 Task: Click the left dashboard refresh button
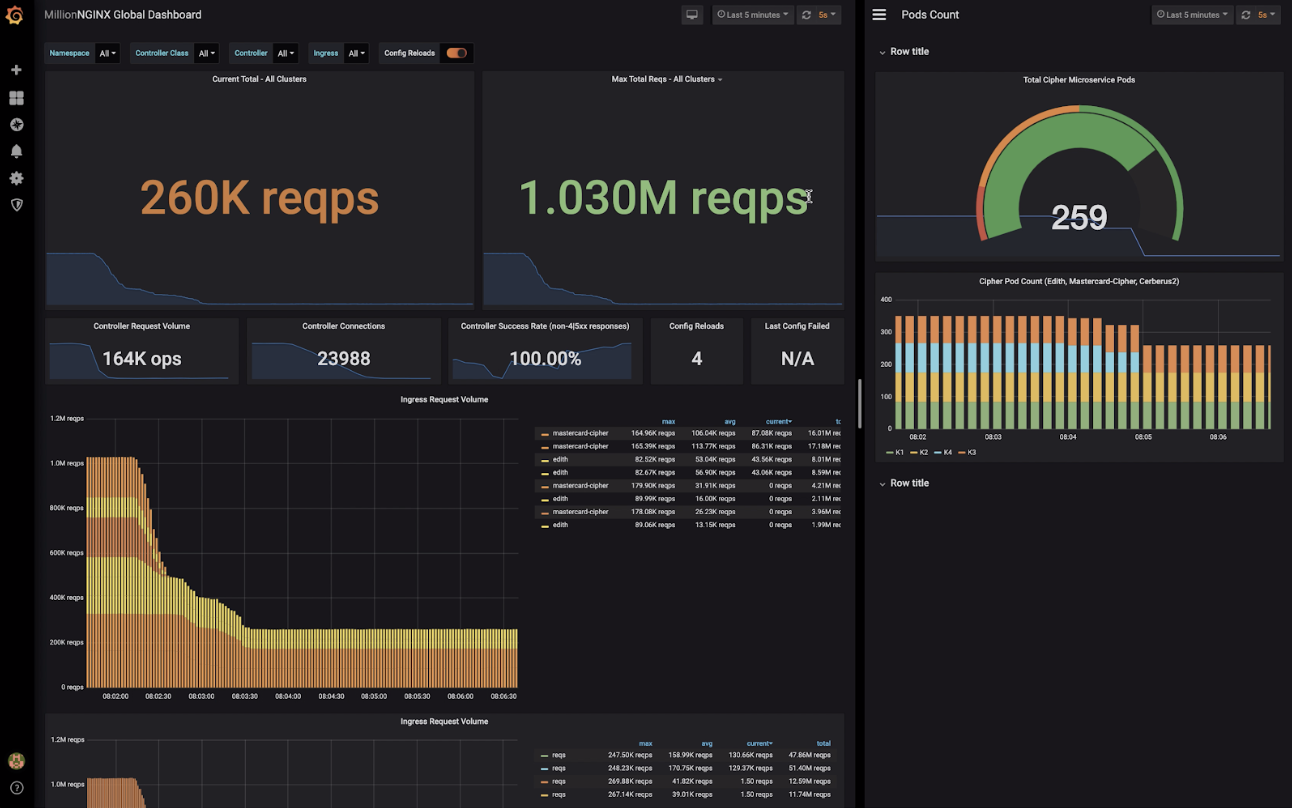point(806,15)
